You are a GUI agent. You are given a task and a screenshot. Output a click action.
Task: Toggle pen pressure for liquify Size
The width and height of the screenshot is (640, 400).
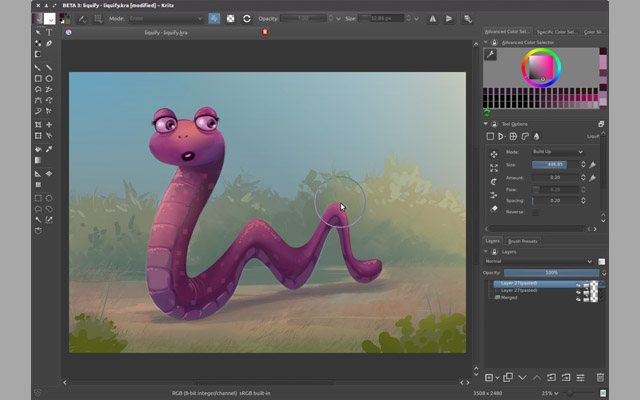(593, 164)
